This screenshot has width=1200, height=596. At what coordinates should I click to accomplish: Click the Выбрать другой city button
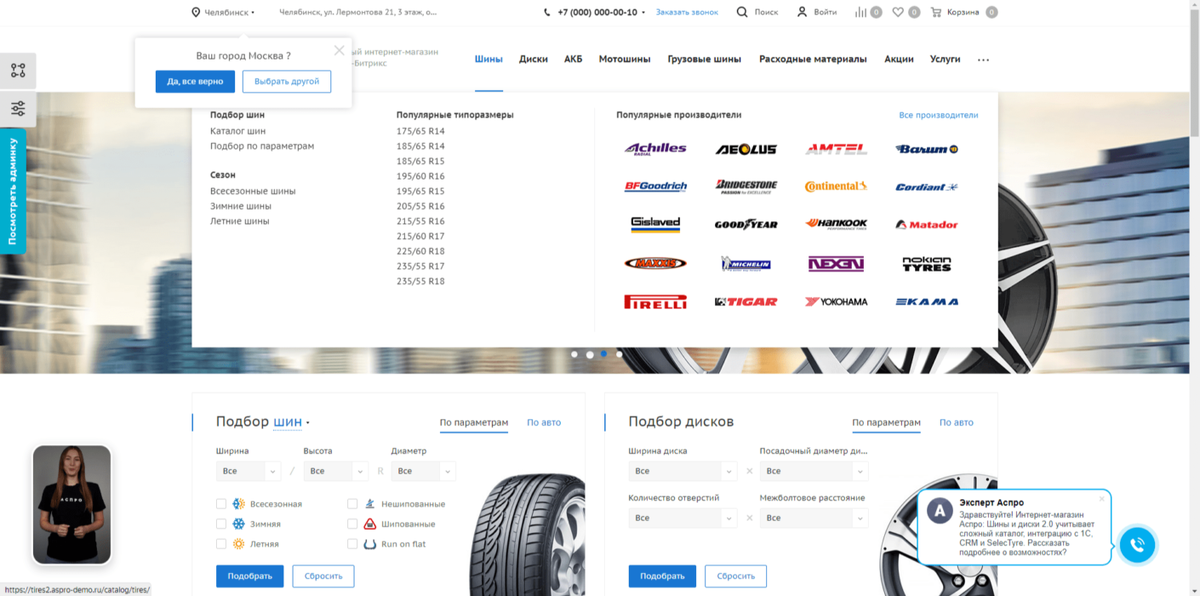click(286, 81)
